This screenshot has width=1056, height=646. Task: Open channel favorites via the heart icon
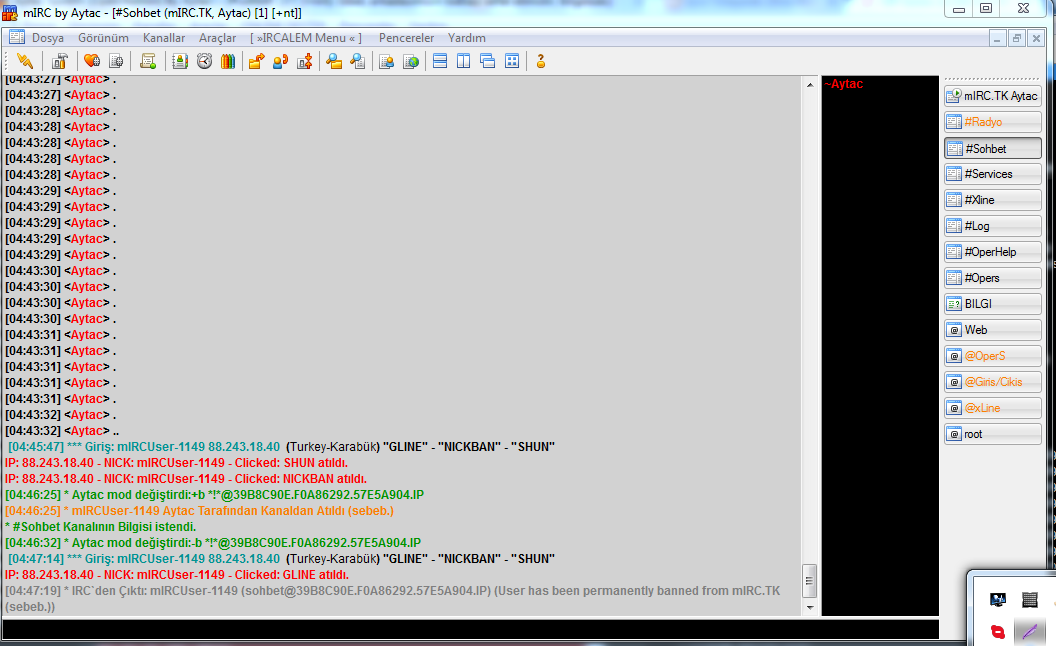coord(92,61)
